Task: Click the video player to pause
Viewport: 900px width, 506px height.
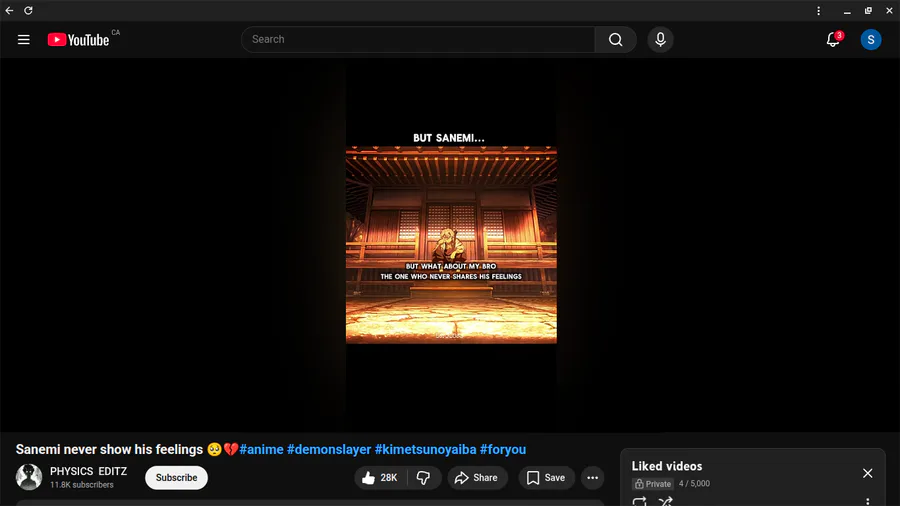Action: pos(451,245)
